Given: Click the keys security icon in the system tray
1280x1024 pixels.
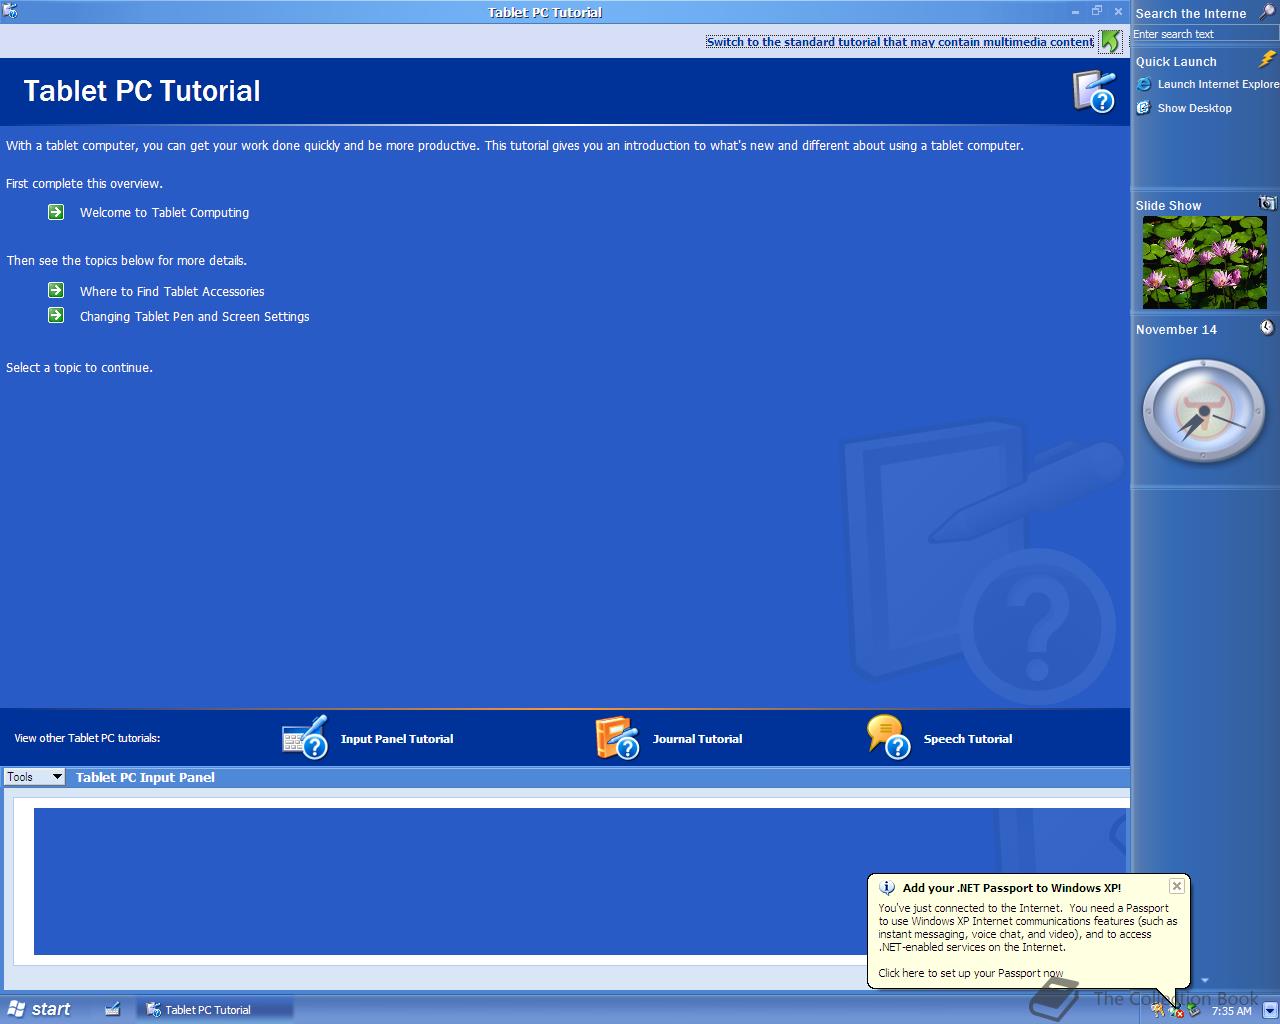Looking at the screenshot, I should [1158, 1010].
